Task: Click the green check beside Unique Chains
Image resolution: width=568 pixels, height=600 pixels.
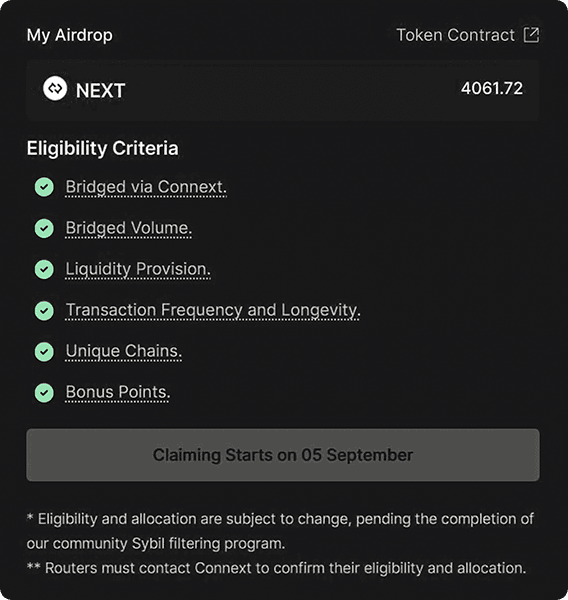Action: click(44, 352)
